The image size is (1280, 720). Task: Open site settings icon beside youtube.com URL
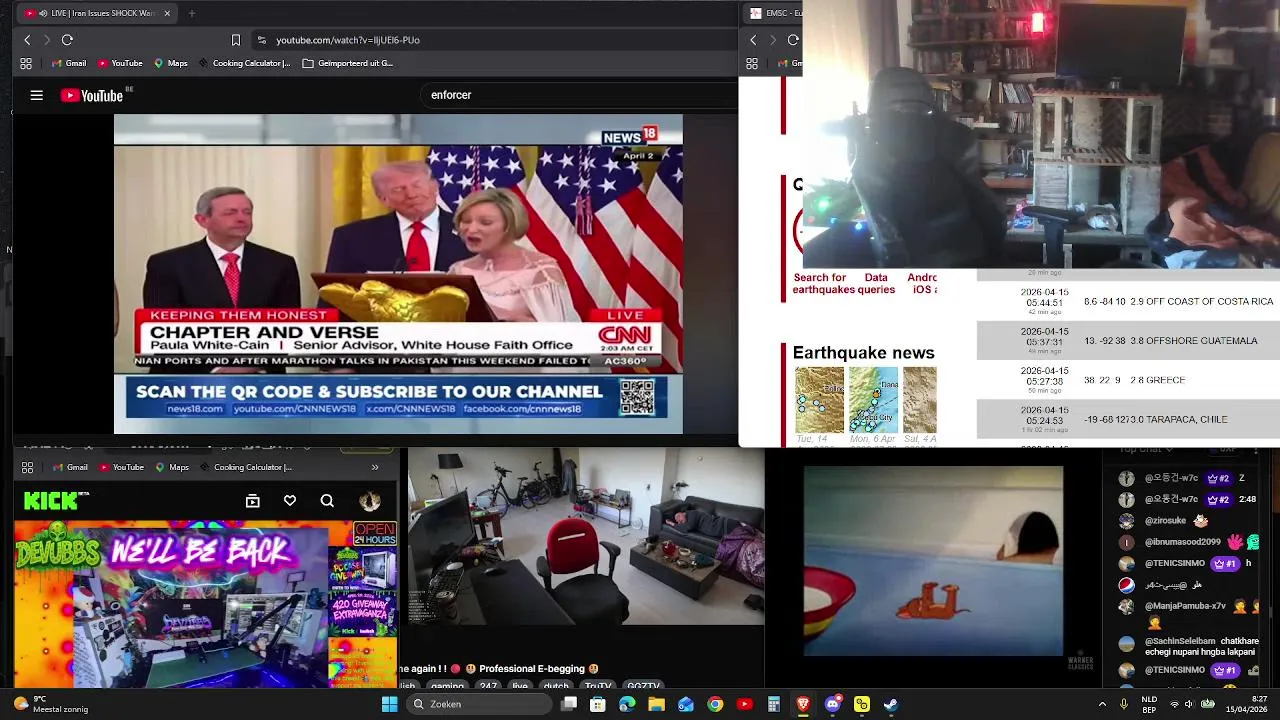262,40
